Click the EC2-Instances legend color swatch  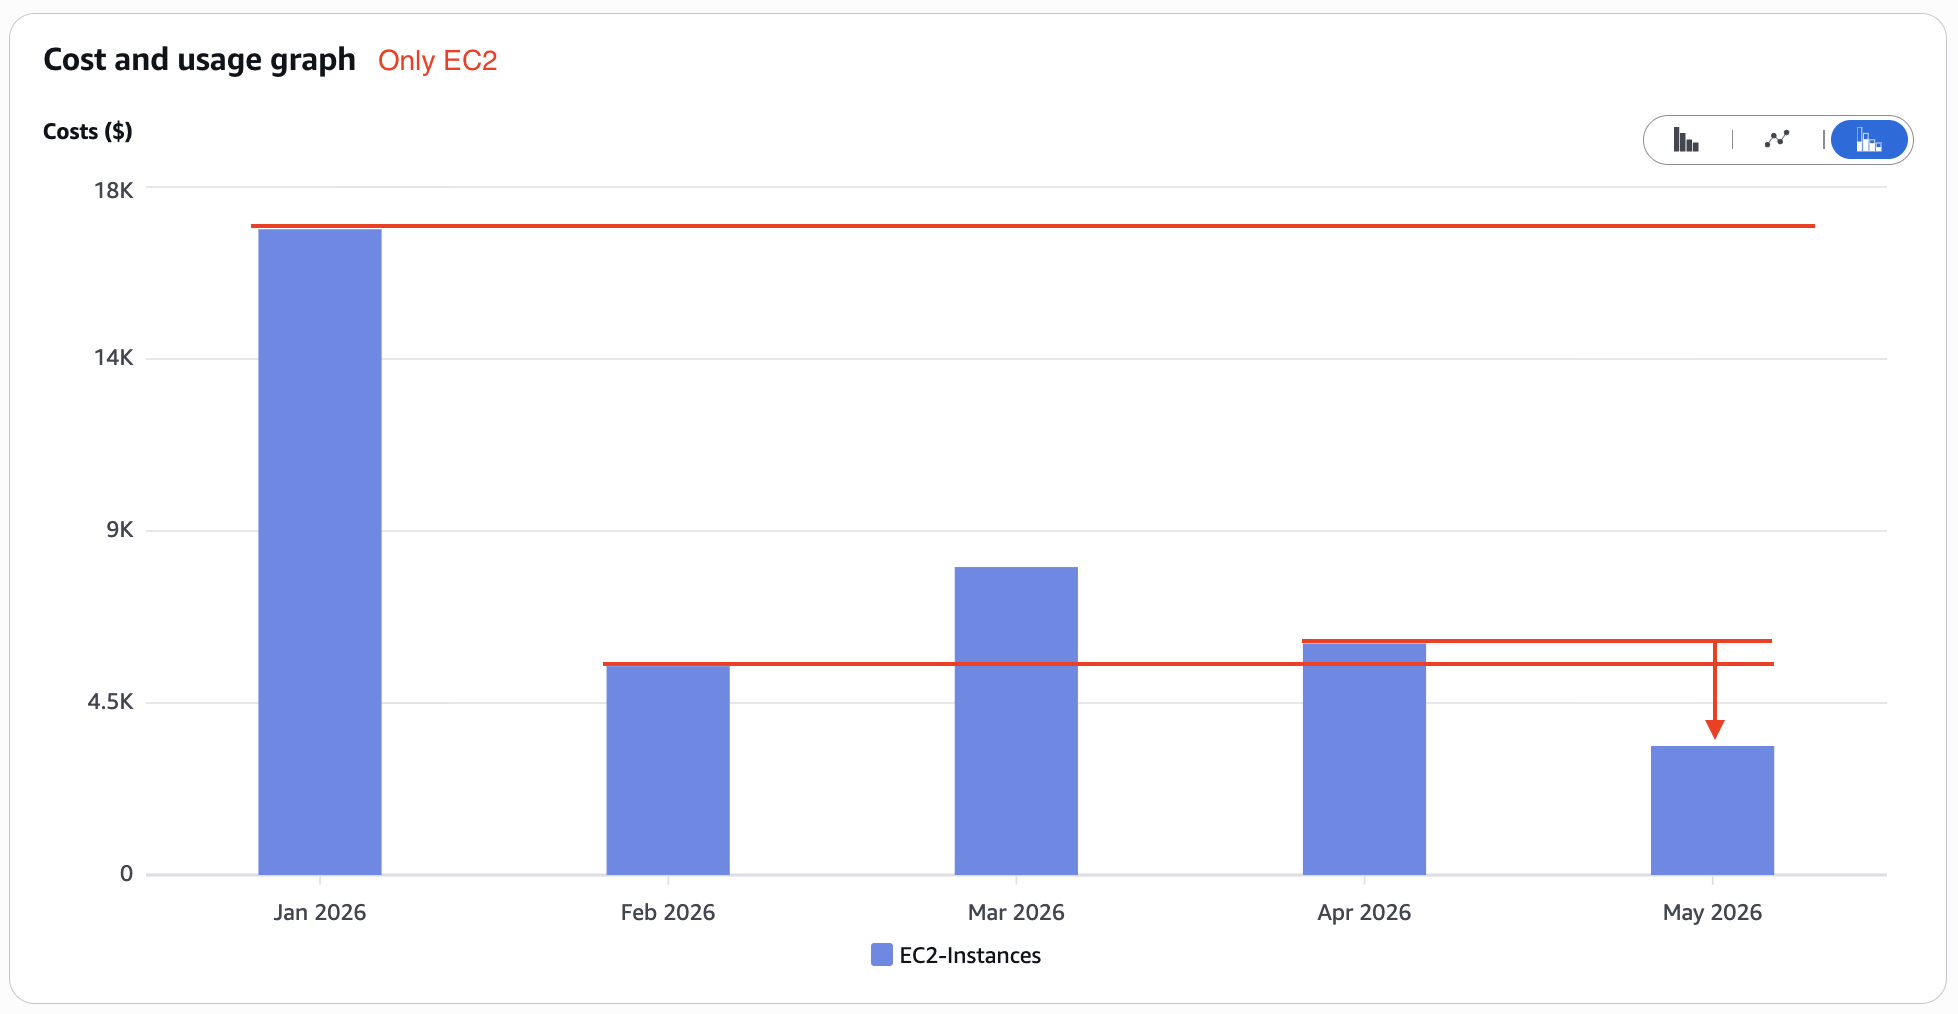(x=881, y=955)
